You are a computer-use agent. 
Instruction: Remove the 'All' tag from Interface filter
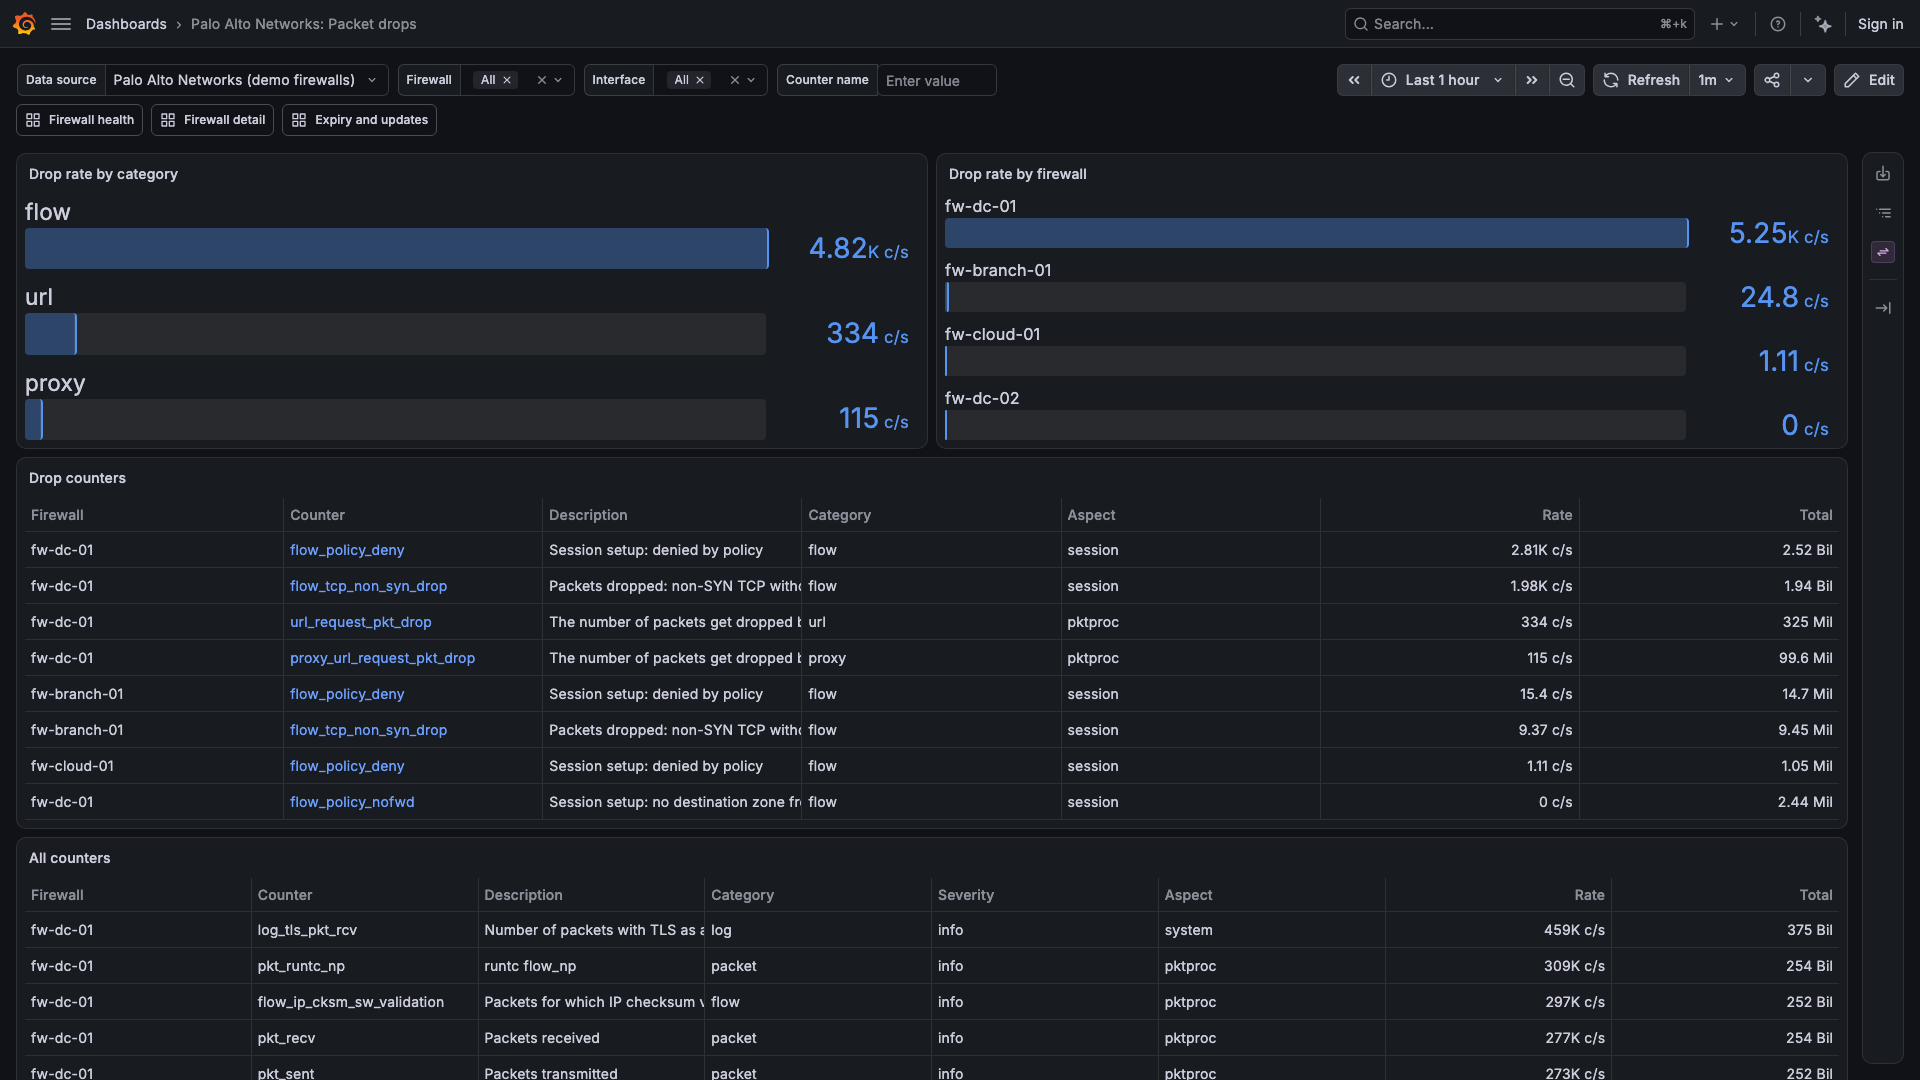click(x=700, y=80)
